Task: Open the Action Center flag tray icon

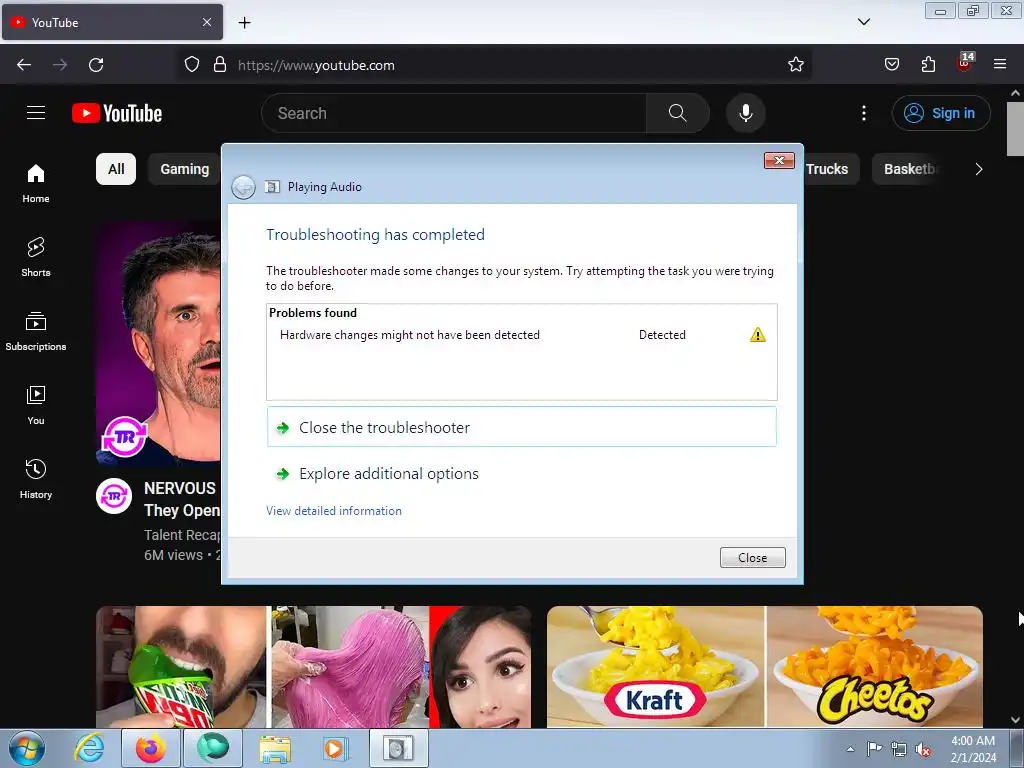Action: tap(874, 748)
